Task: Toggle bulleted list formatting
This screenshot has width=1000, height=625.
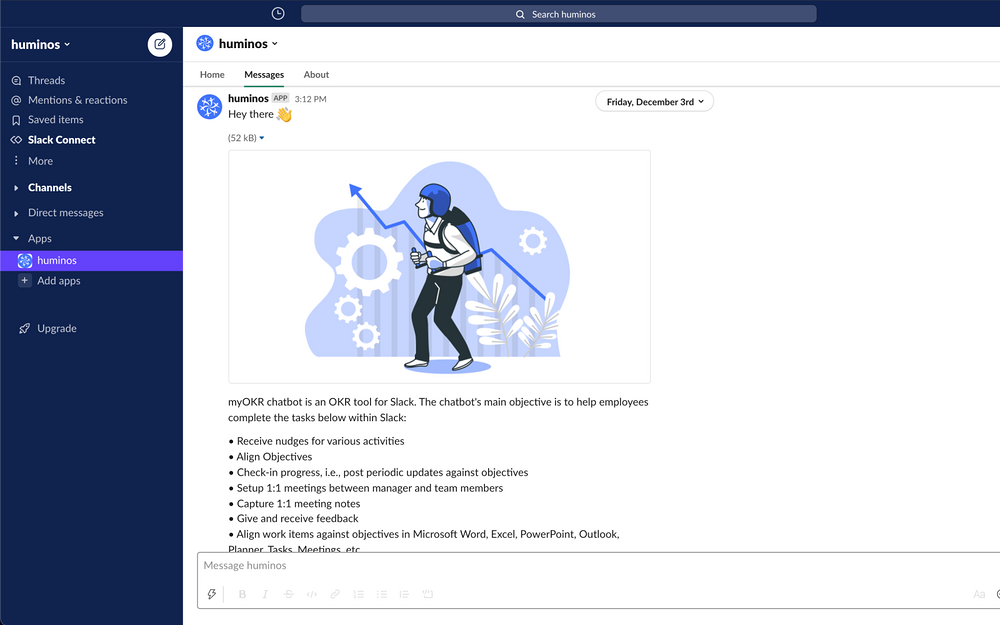Action: (x=381, y=594)
